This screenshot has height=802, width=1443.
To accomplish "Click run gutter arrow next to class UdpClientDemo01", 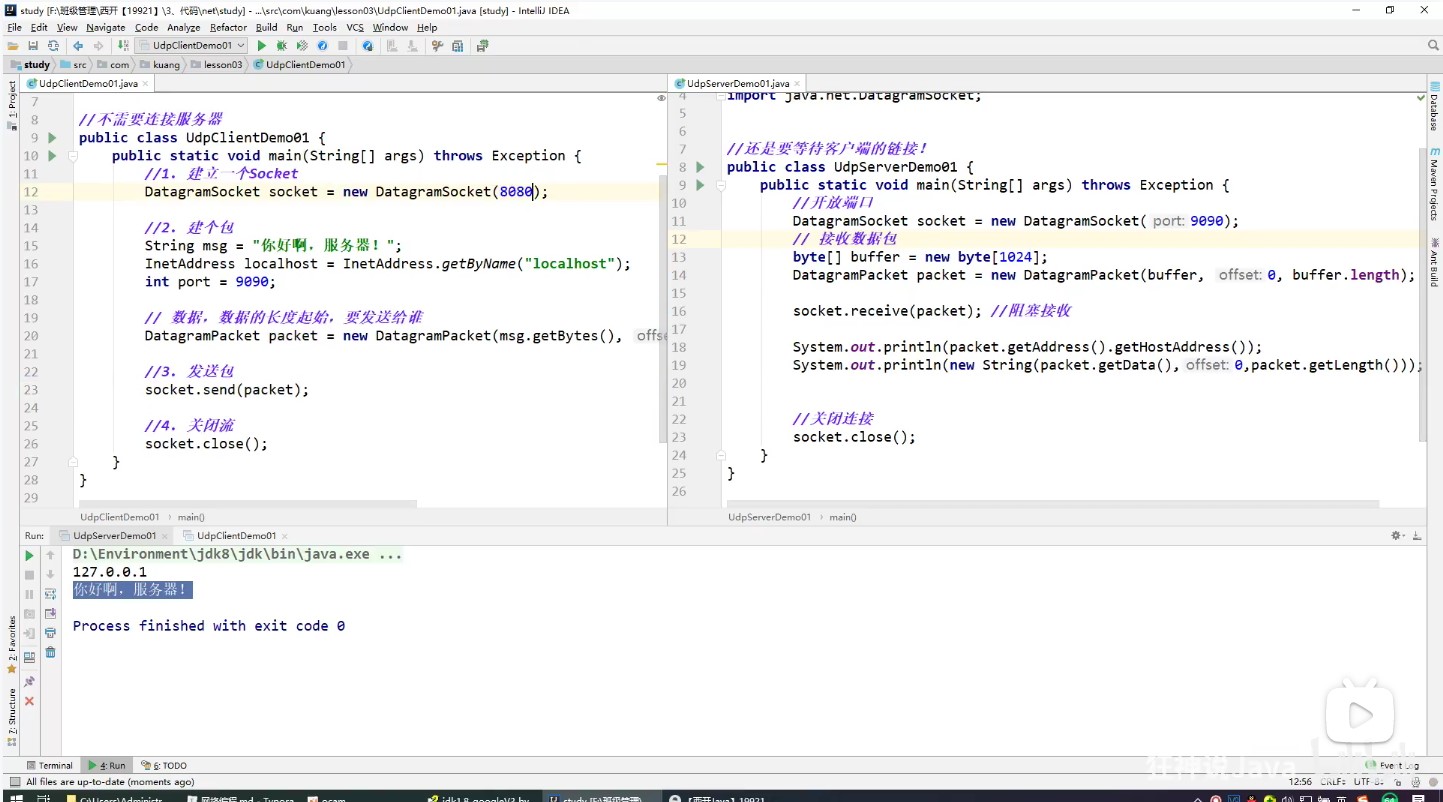I will click(x=53, y=138).
